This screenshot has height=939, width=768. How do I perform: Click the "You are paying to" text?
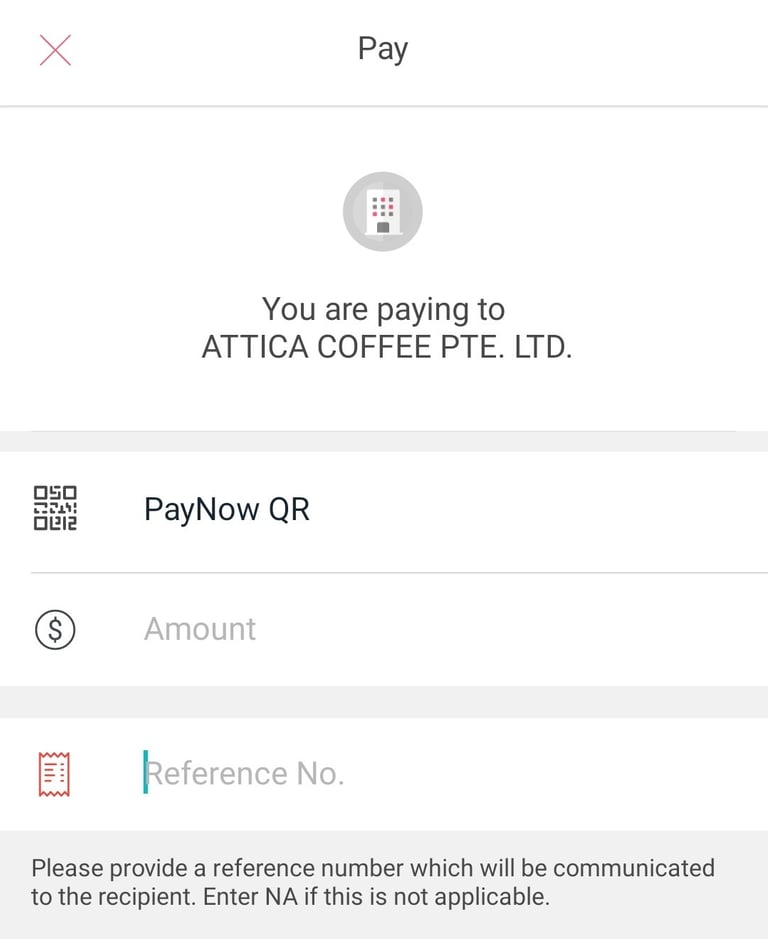[383, 309]
